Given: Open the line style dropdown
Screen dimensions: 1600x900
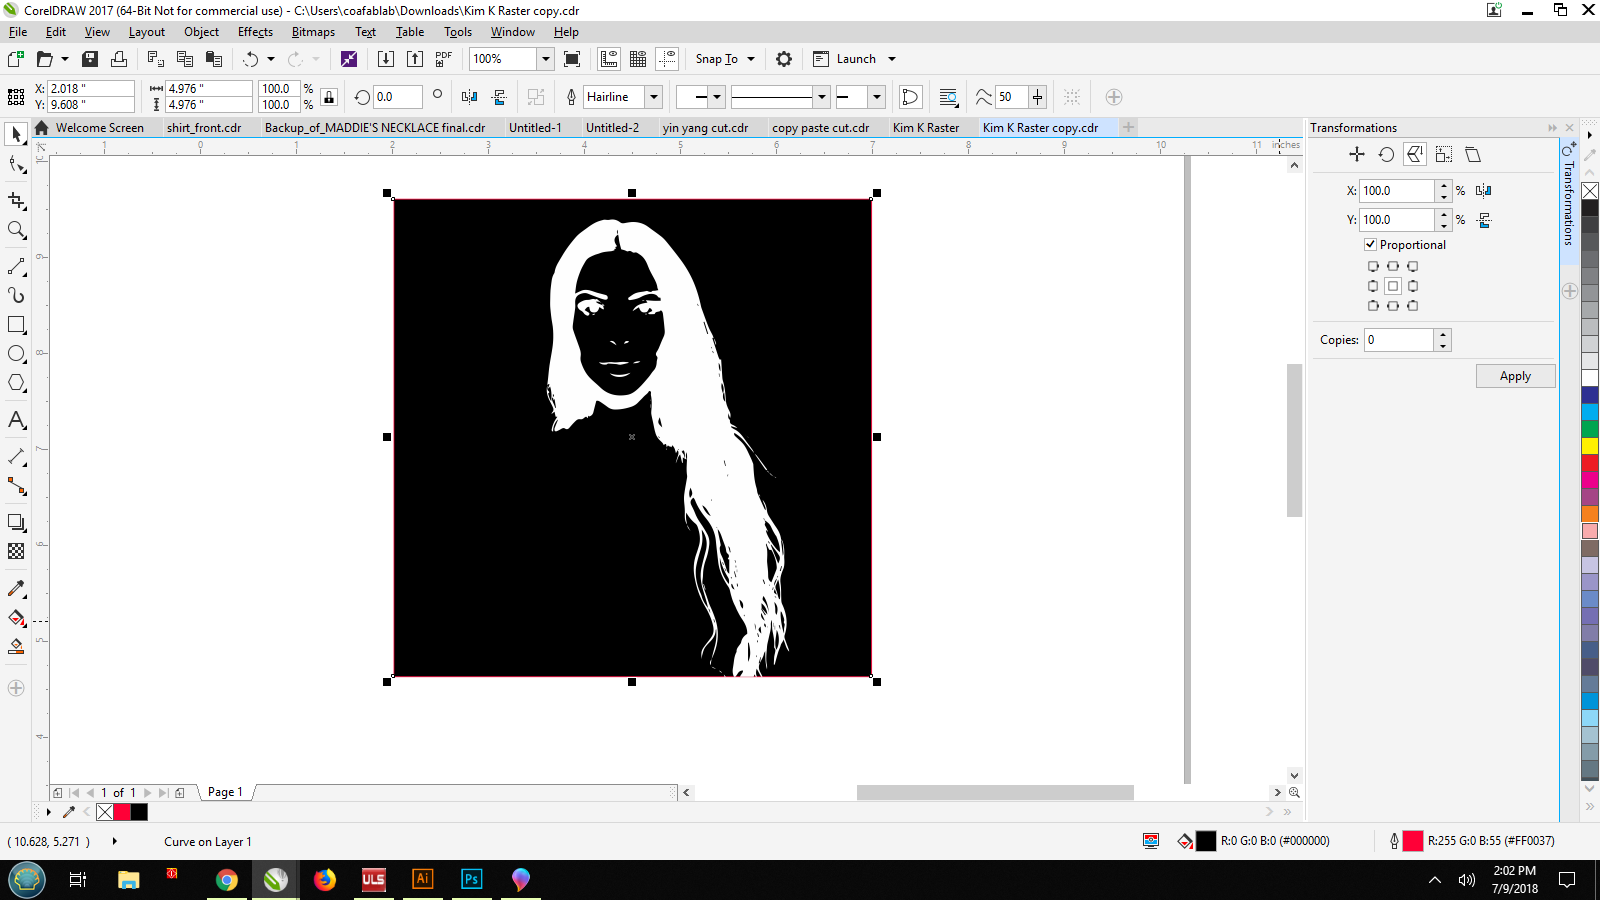Looking at the screenshot, I should point(822,97).
